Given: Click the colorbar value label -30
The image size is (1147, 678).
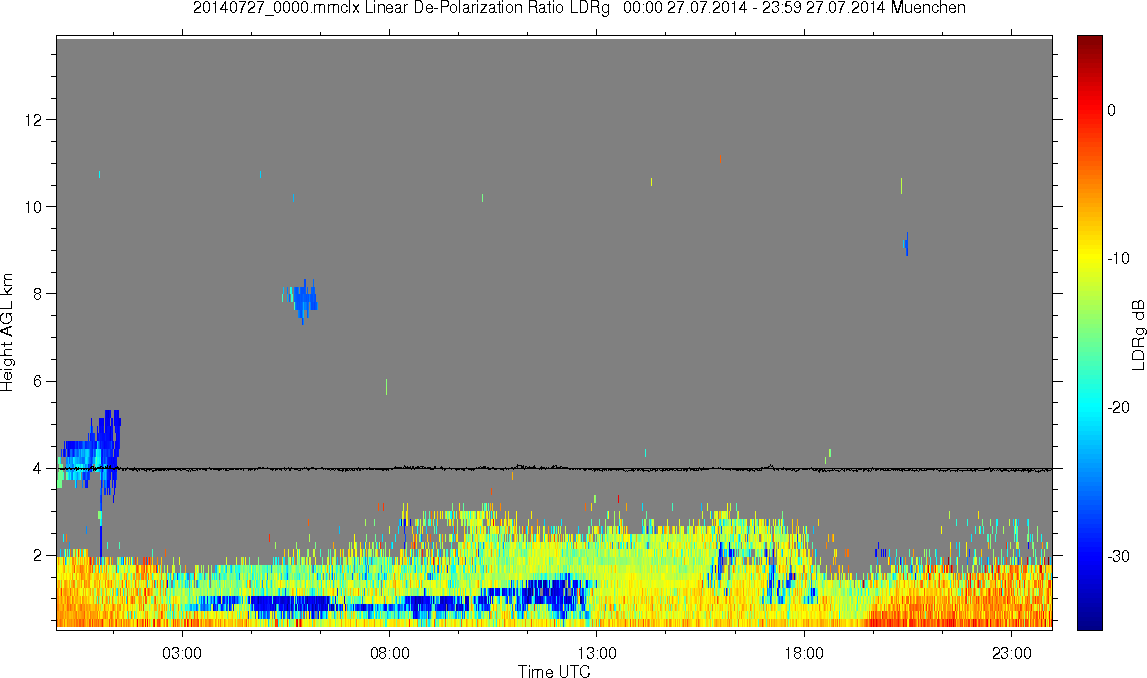Looking at the screenshot, I should (1118, 557).
